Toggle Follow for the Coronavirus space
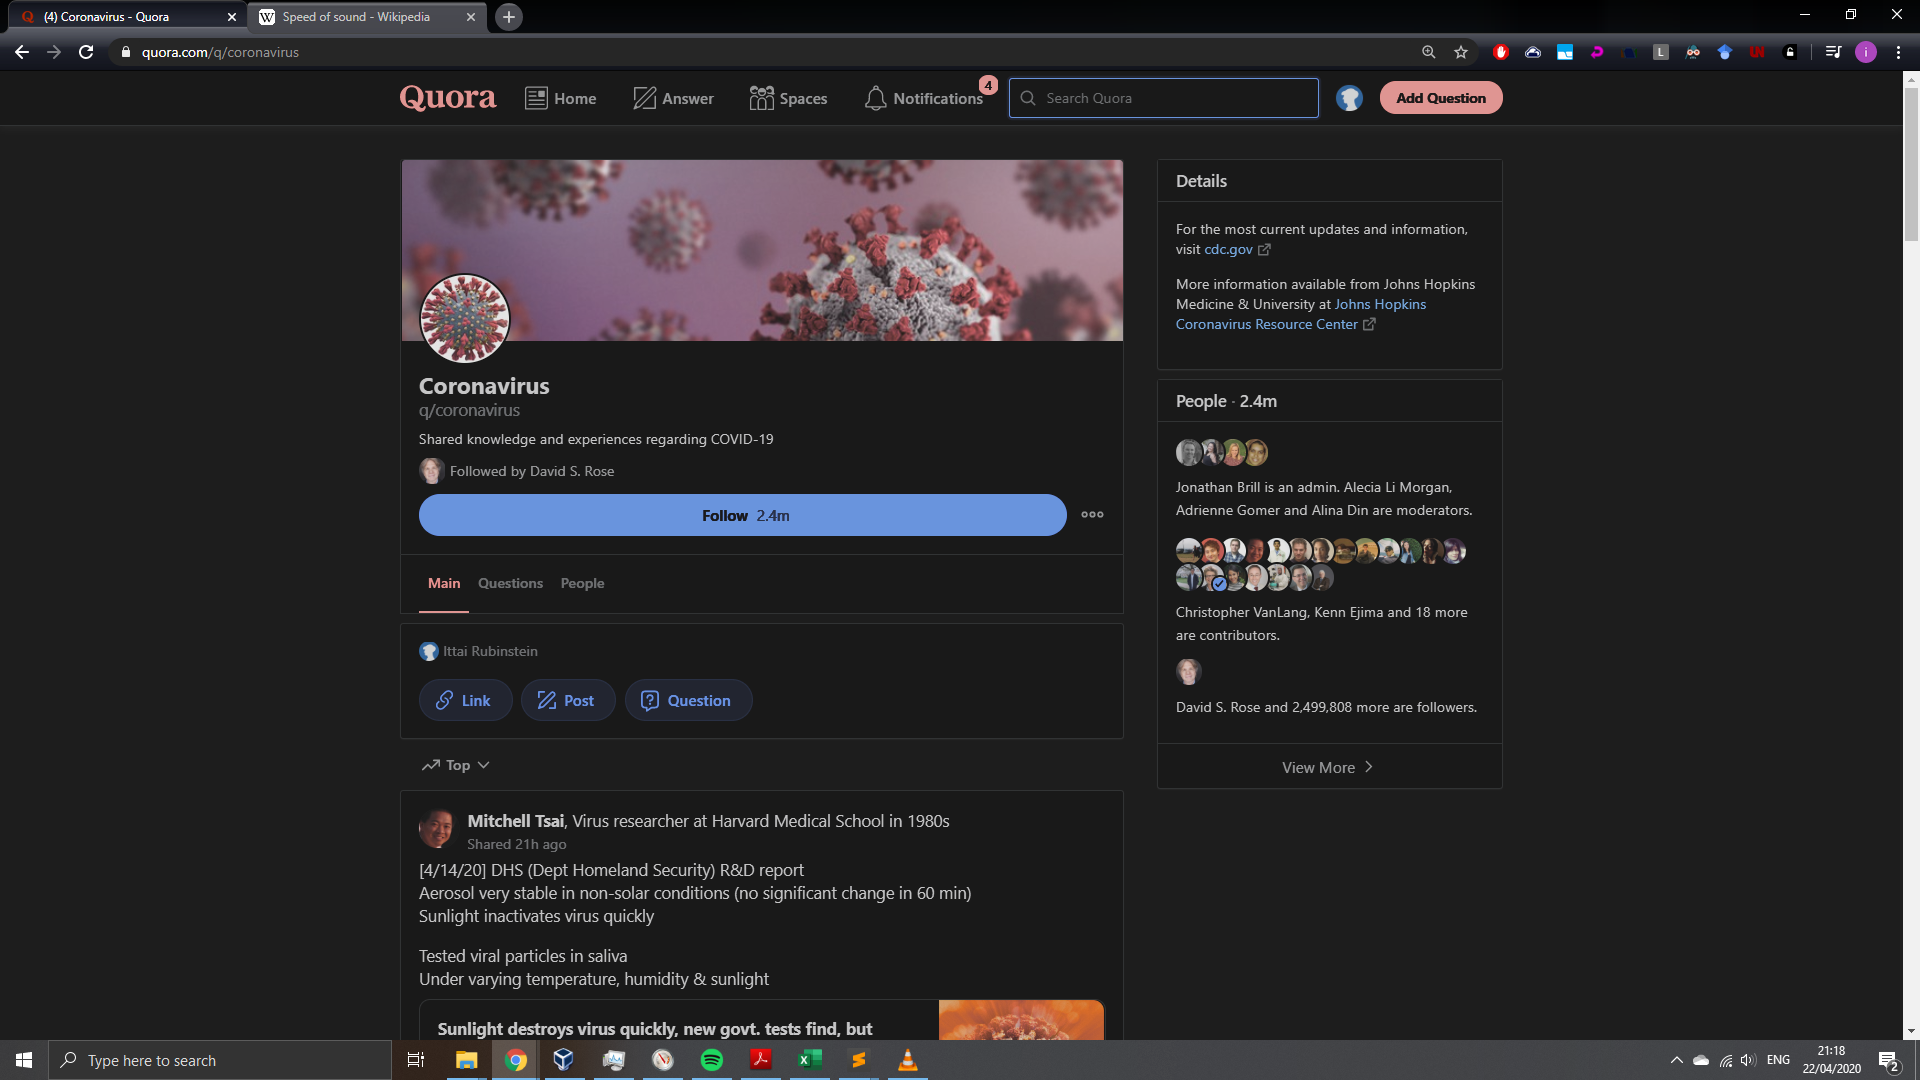This screenshot has height=1080, width=1920. [742, 515]
